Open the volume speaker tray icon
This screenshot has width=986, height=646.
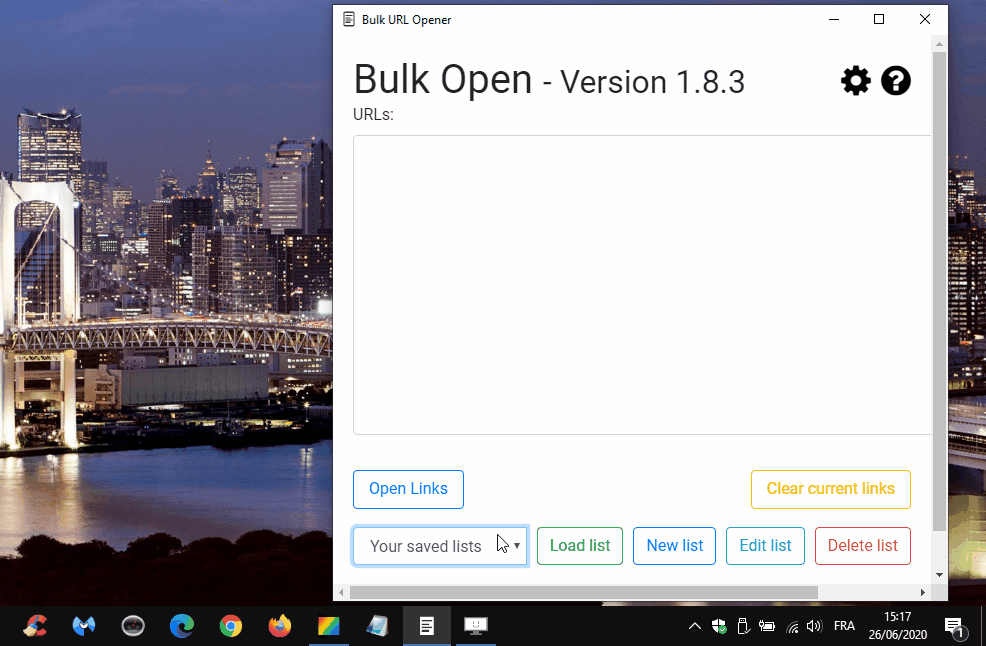tap(814, 626)
